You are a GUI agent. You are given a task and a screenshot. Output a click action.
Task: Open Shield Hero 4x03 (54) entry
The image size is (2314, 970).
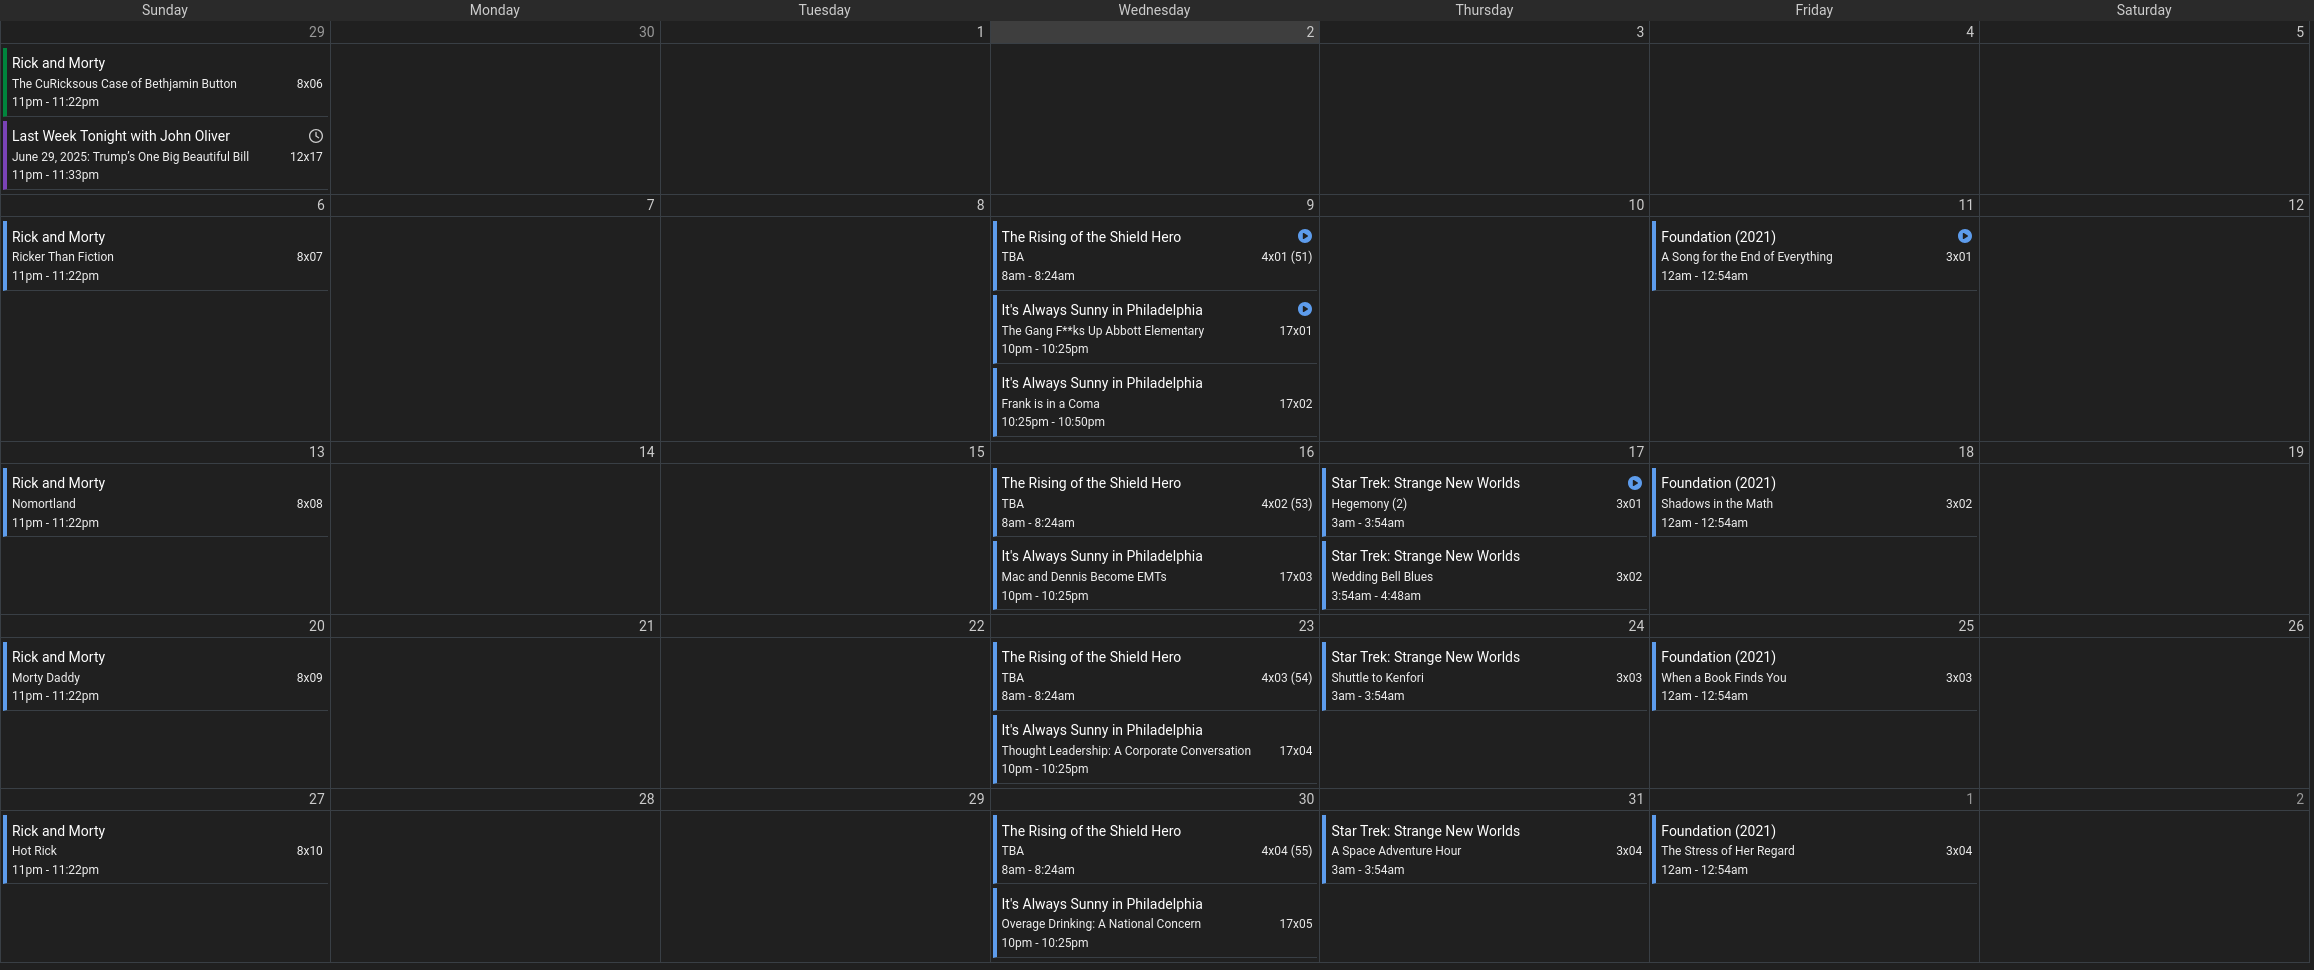coord(1155,676)
